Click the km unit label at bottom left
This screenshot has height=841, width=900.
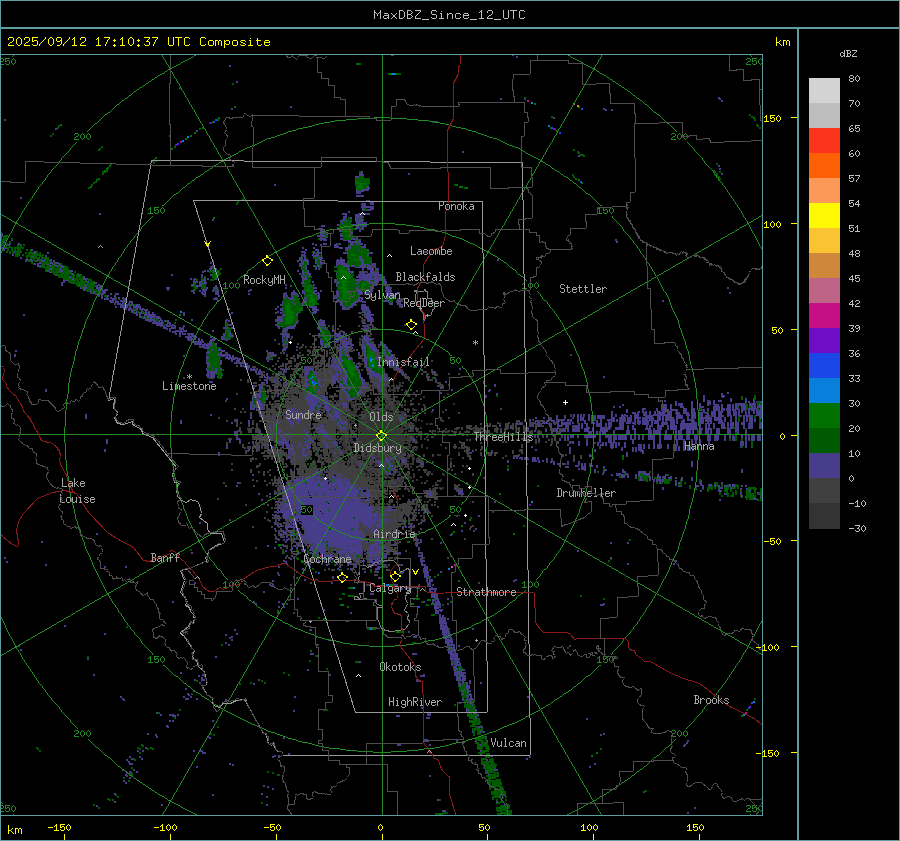tap(14, 830)
